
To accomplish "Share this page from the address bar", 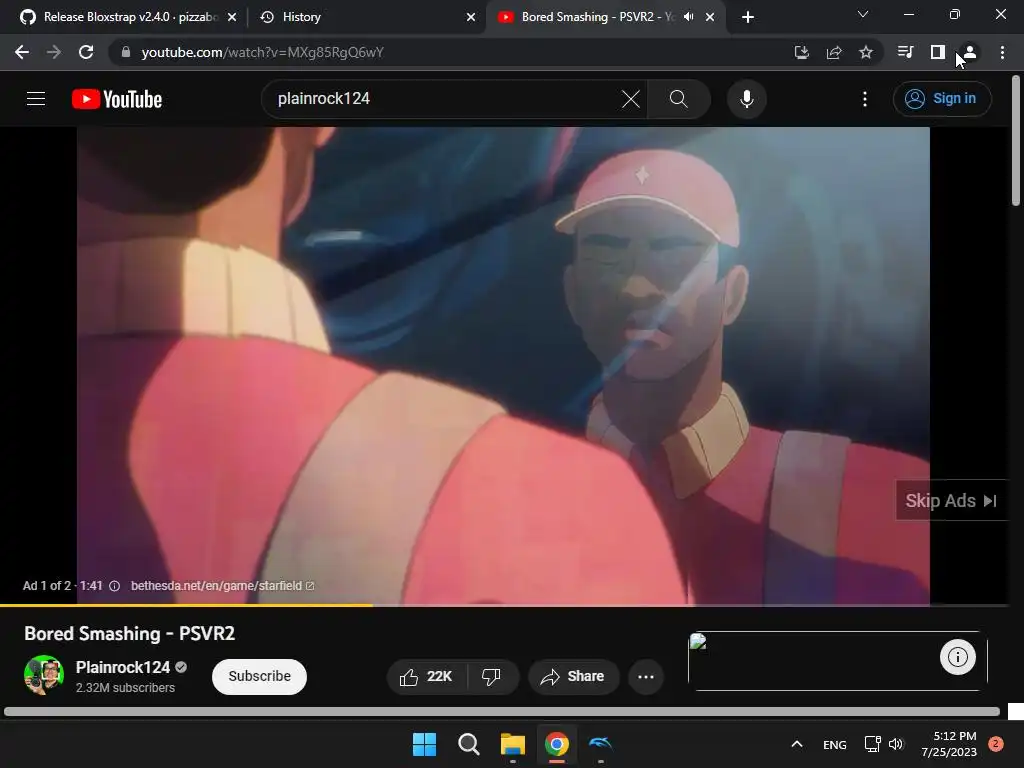I will point(834,52).
